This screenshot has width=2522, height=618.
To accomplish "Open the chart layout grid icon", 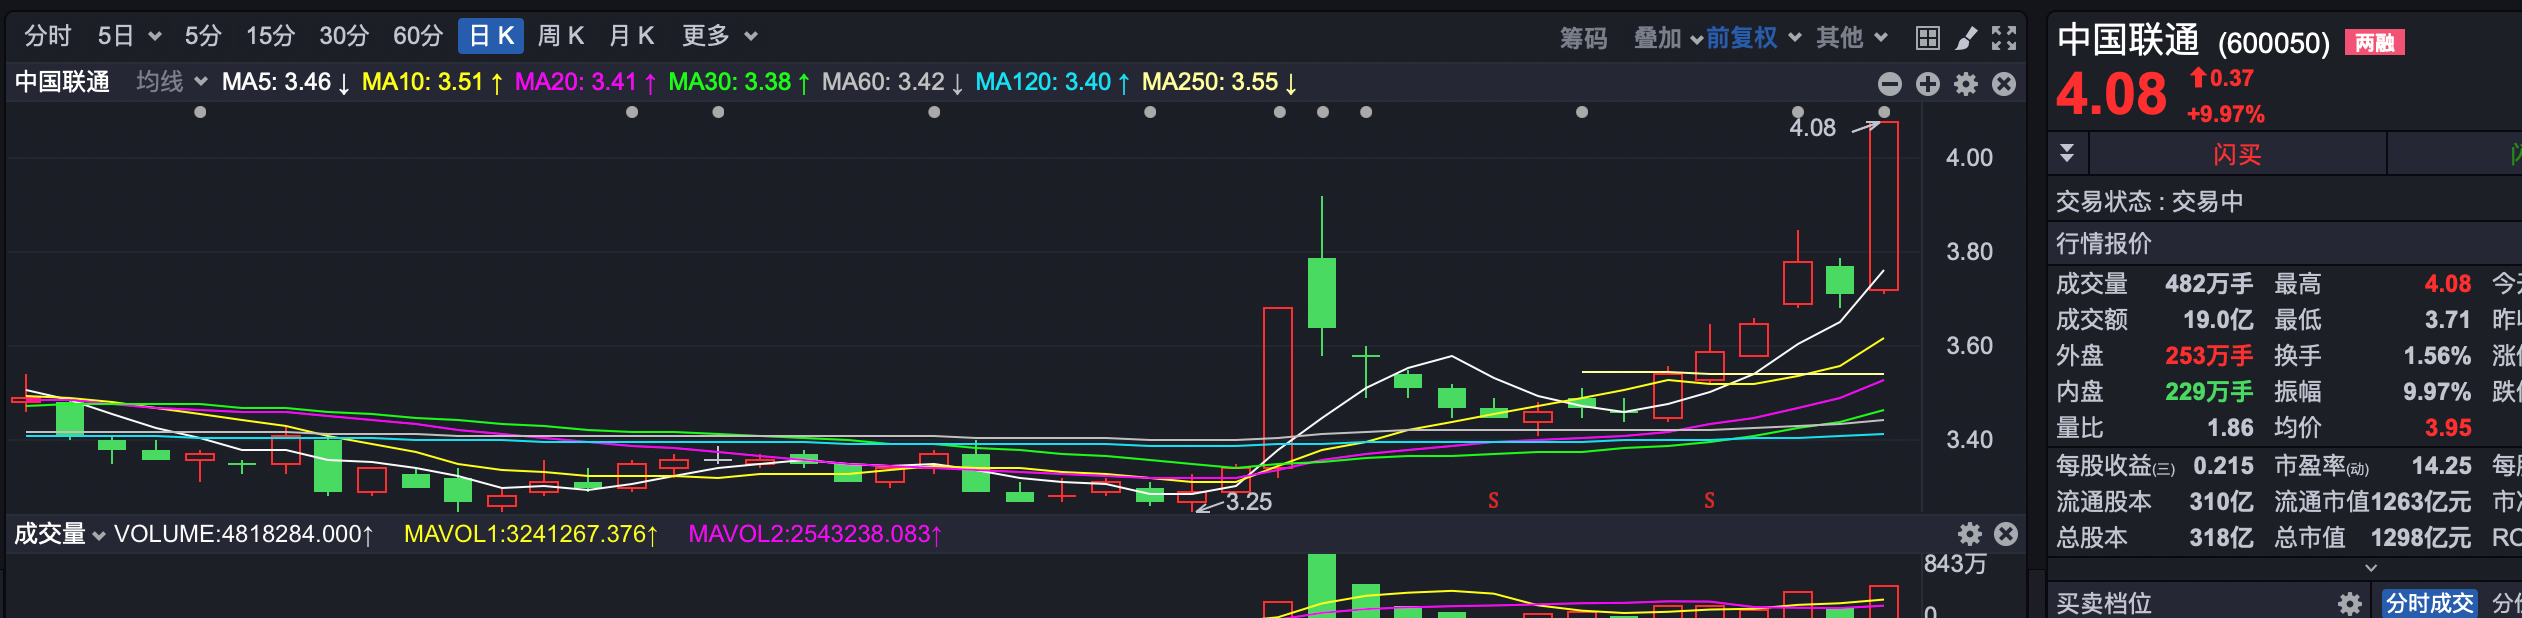I will point(1927,38).
